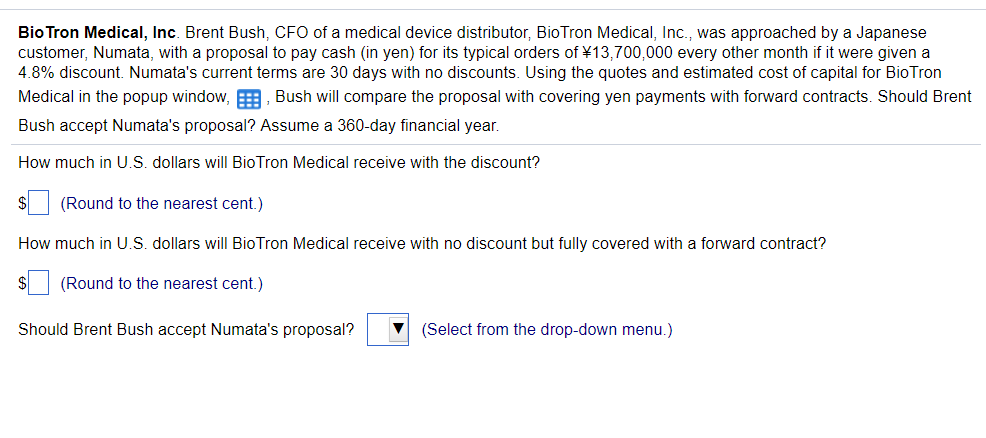
Task: Click the 'Should Brent Bush accept Numata's proposal?' label
Action: 186,329
